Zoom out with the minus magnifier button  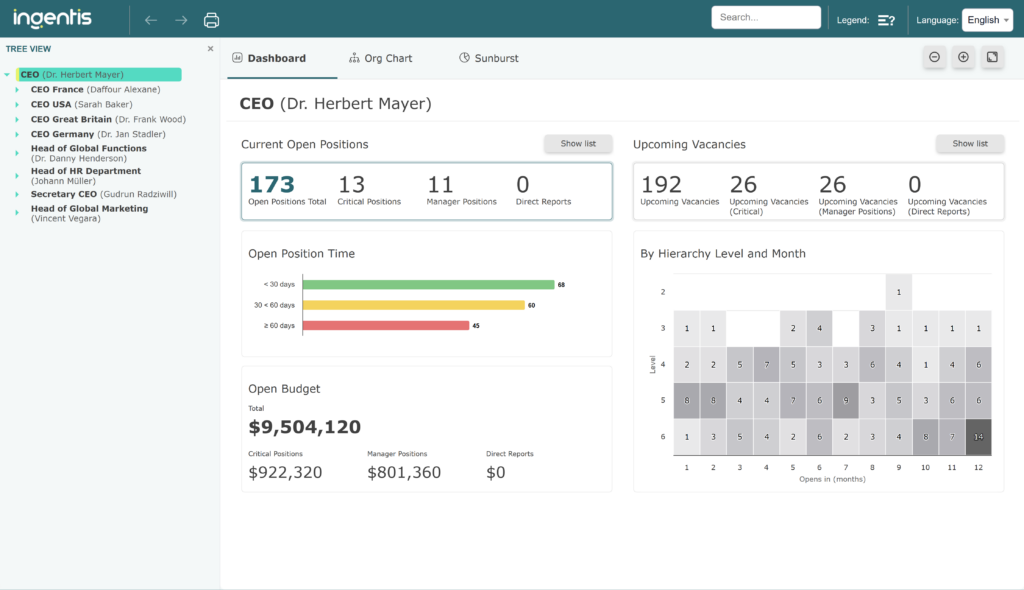(x=935, y=57)
